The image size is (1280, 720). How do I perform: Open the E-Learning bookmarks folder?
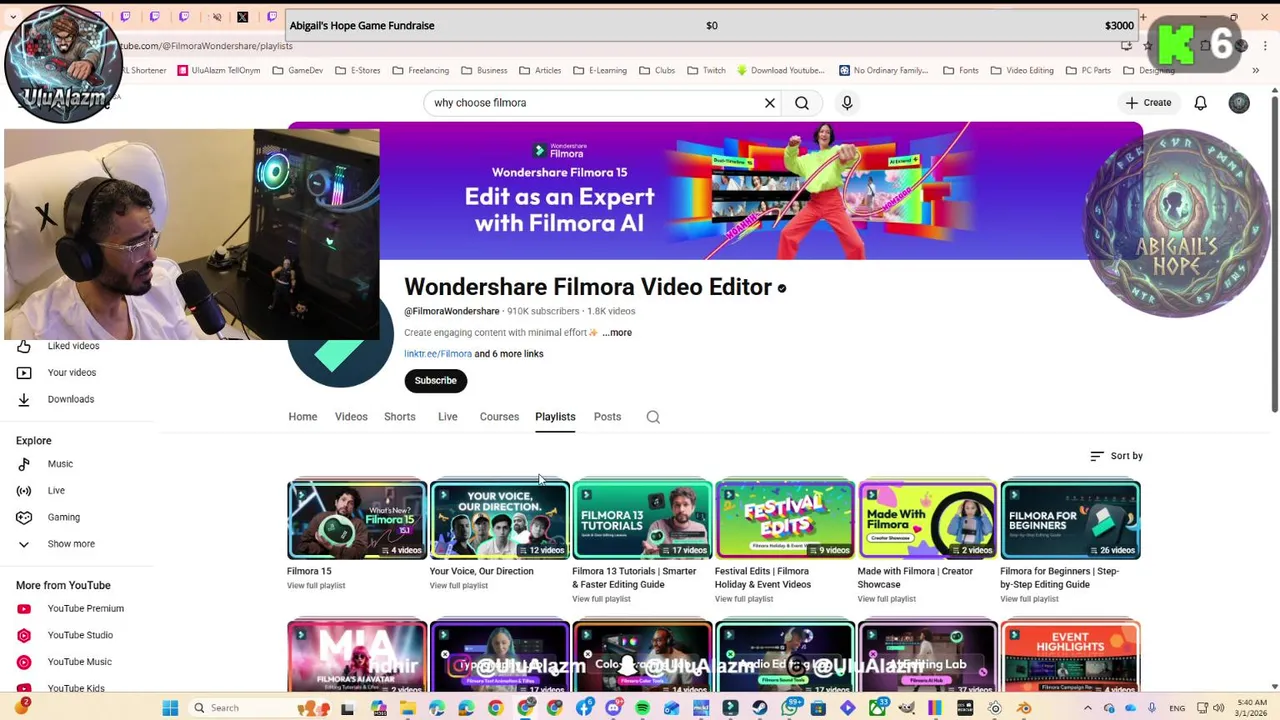600,71
